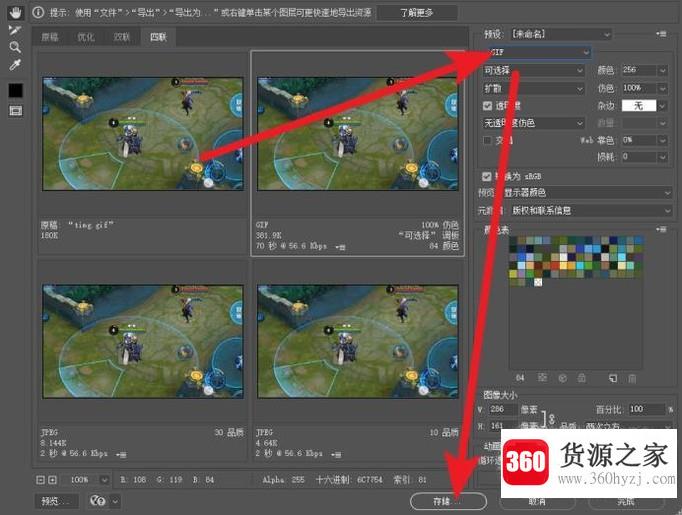Screen dimensions: 682x515
Task: Click the zoom in plus icon
Action: click(x=53, y=480)
